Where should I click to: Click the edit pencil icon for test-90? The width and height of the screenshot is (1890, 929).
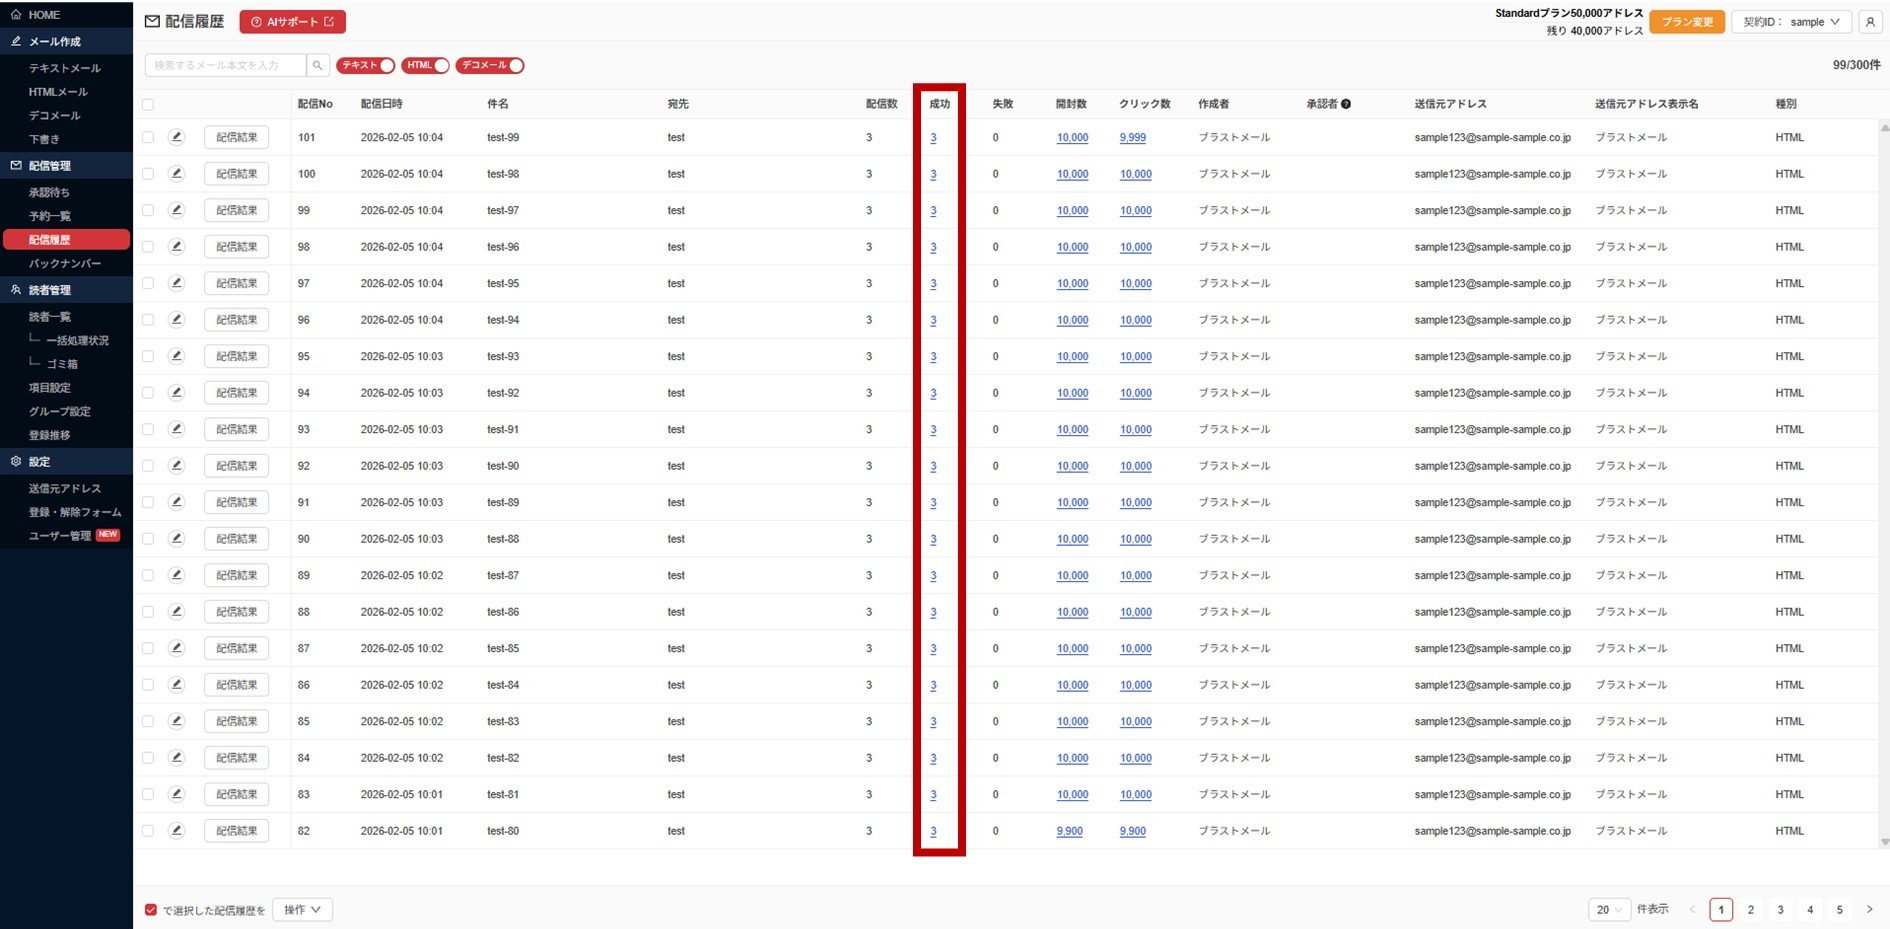pyautogui.click(x=177, y=466)
